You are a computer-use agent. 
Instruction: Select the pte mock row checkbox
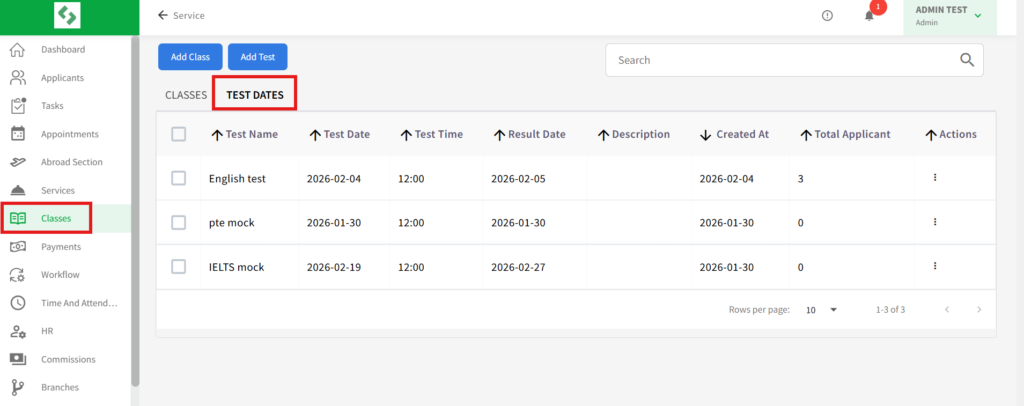pos(179,222)
